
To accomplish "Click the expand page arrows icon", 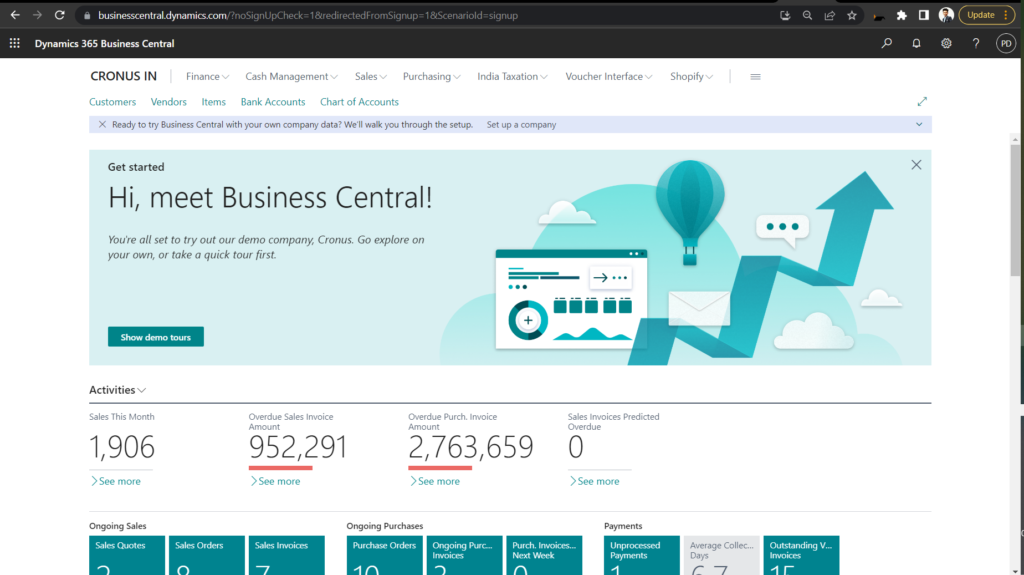I will coord(921,101).
